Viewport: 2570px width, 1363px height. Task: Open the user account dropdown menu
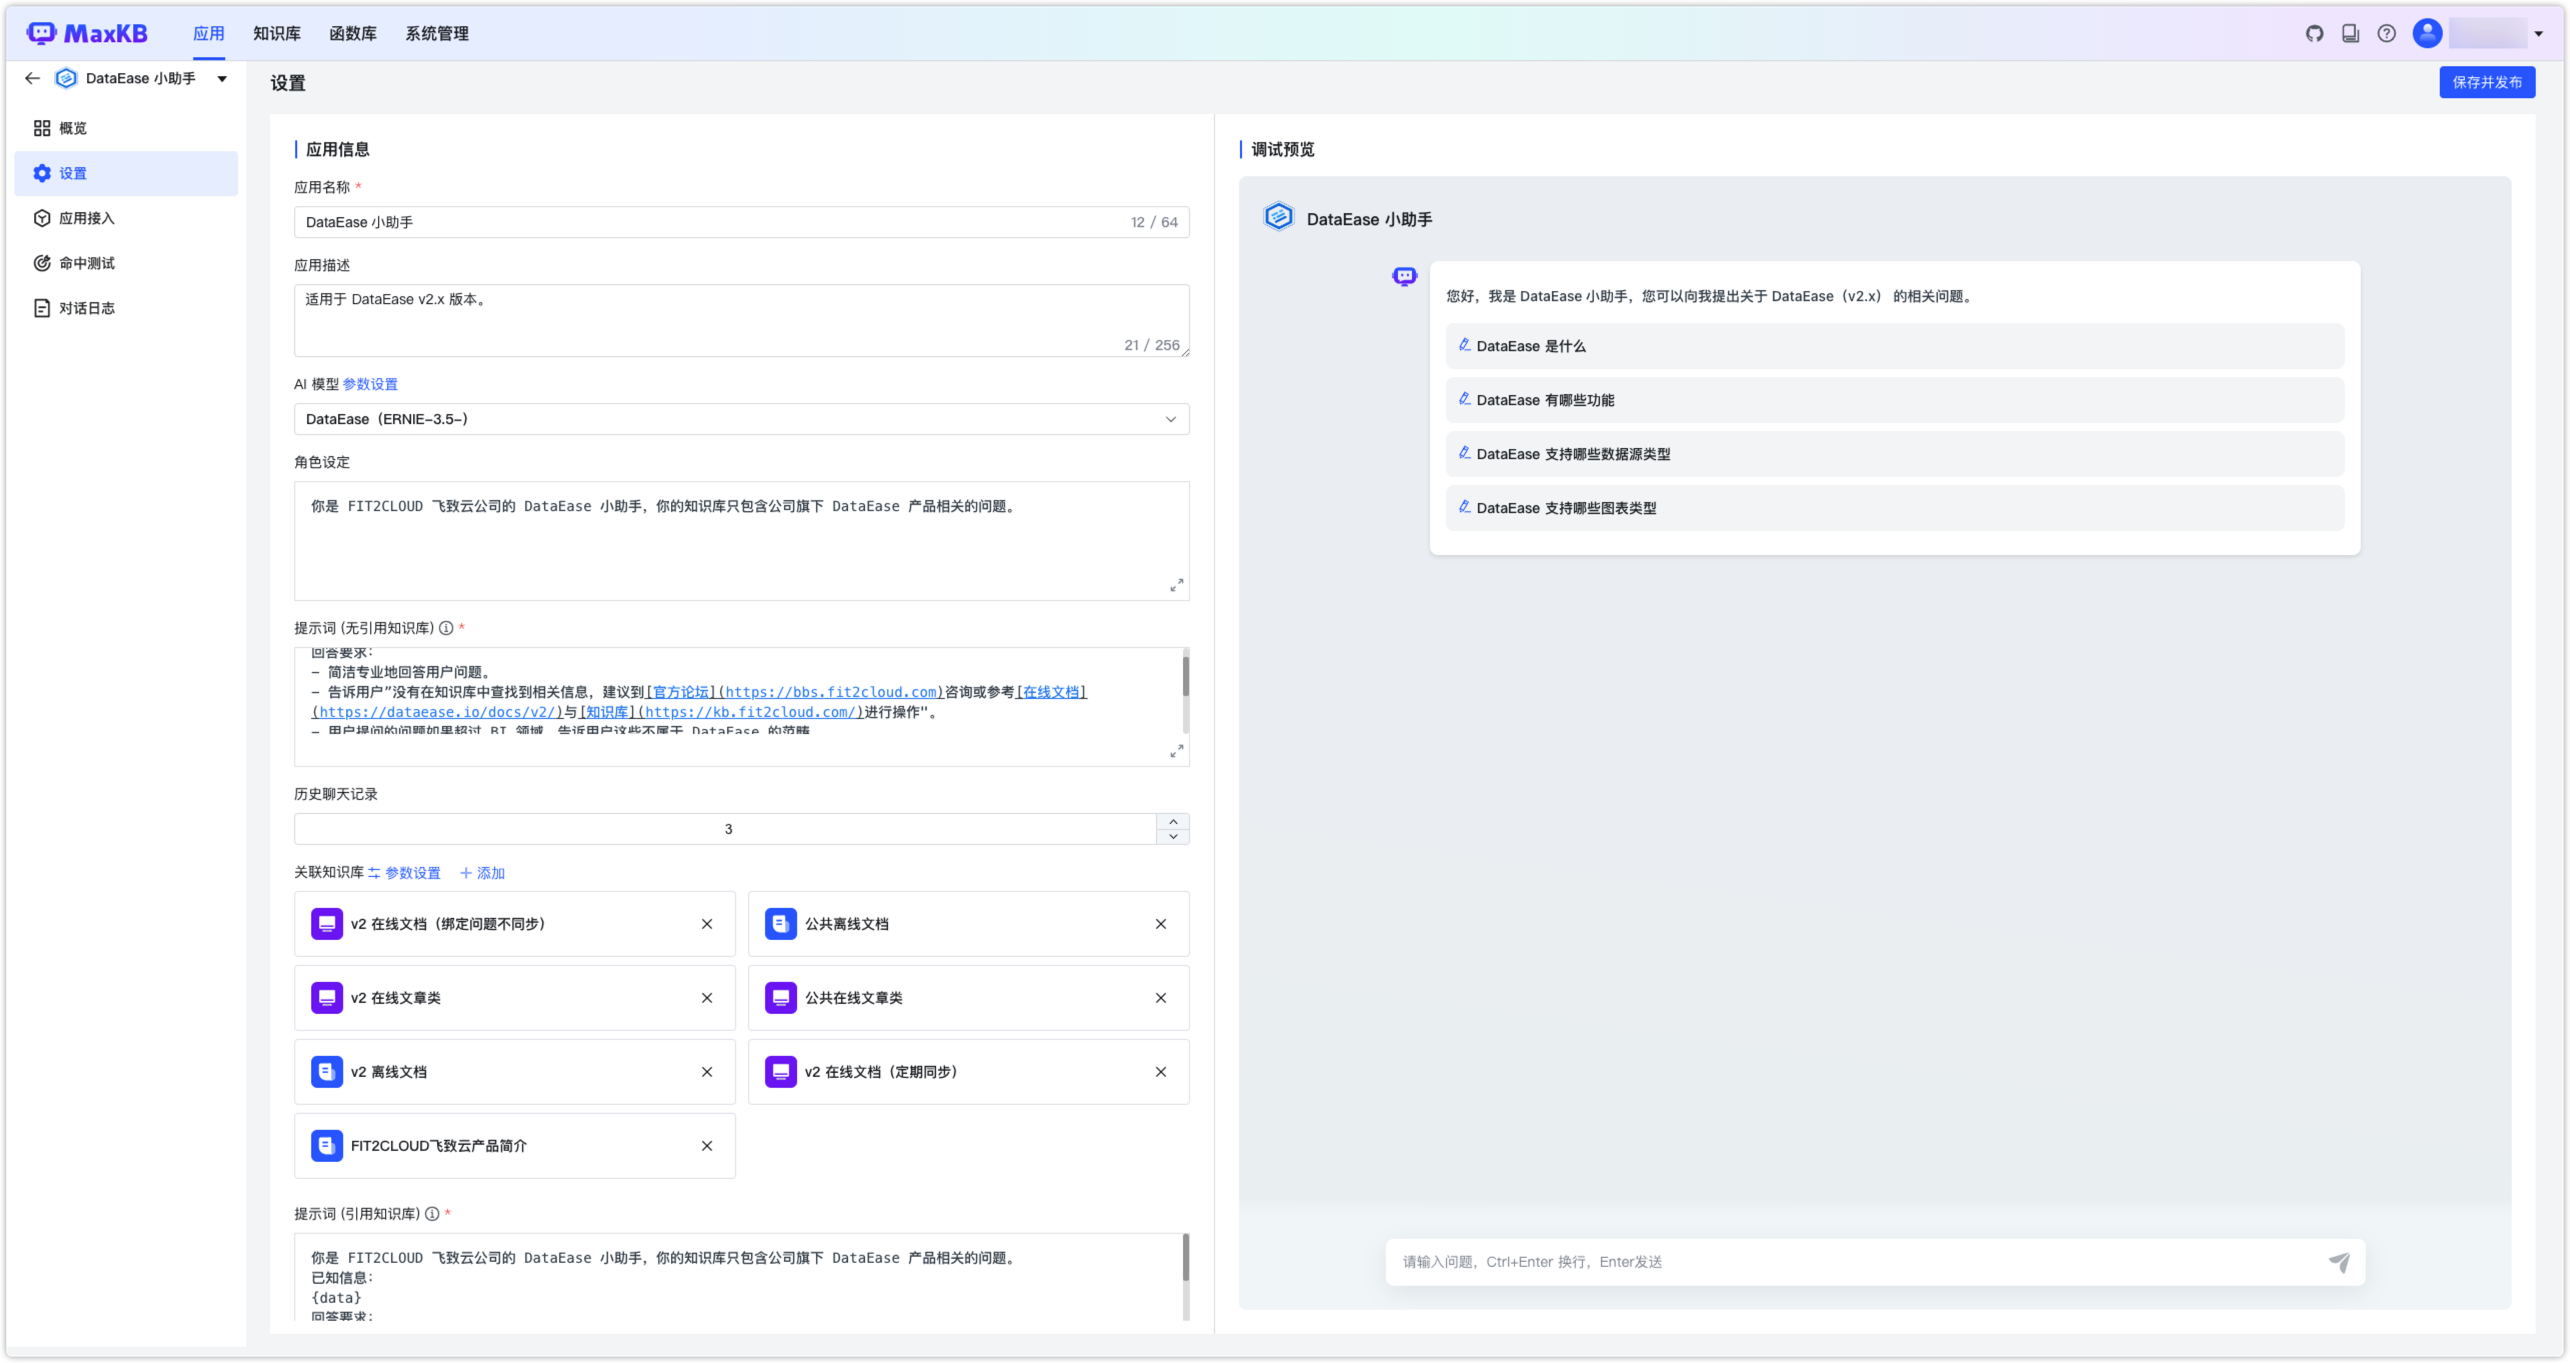[2537, 33]
